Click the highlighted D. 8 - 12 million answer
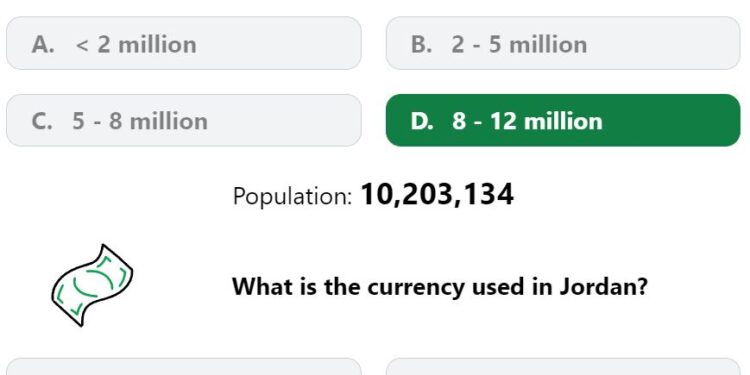This screenshot has height=375, width=750. tap(563, 120)
